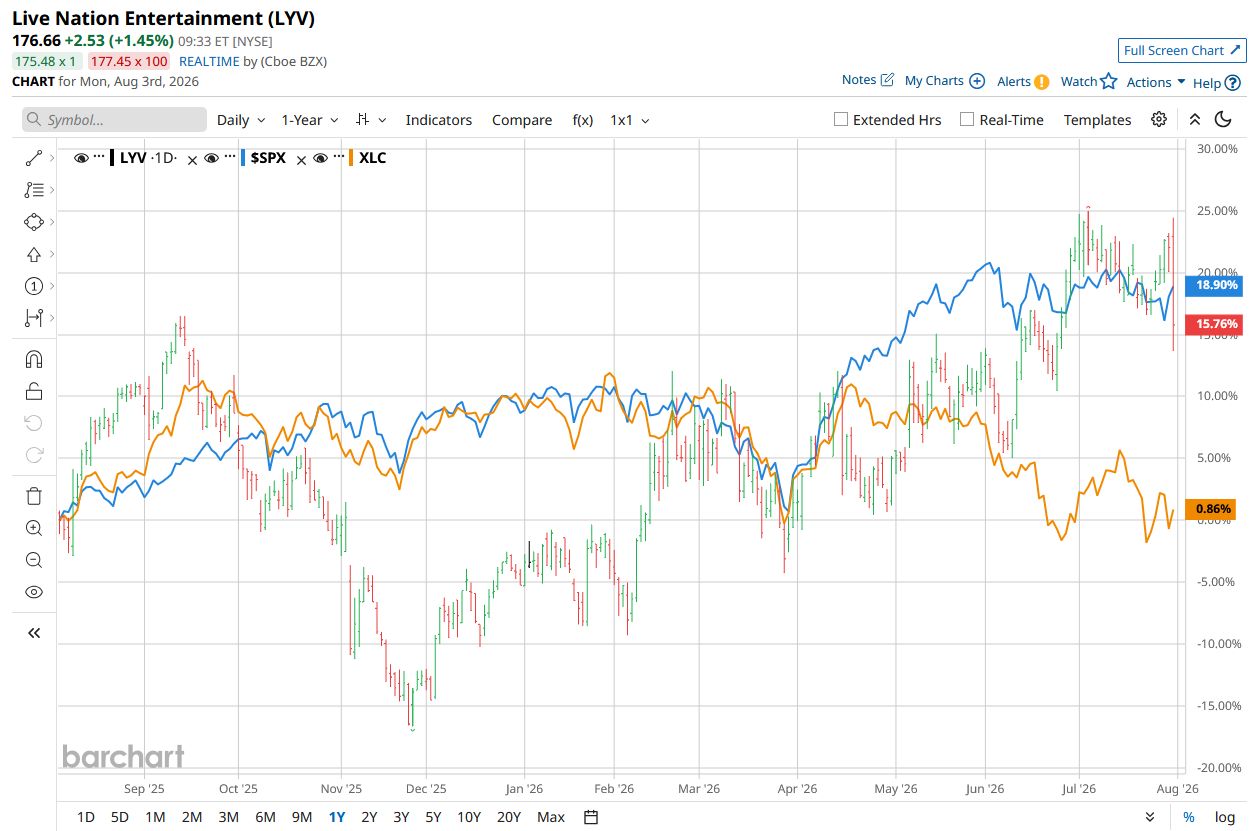Zoom in on the chart
This screenshot has width=1257, height=831.
click(33, 528)
